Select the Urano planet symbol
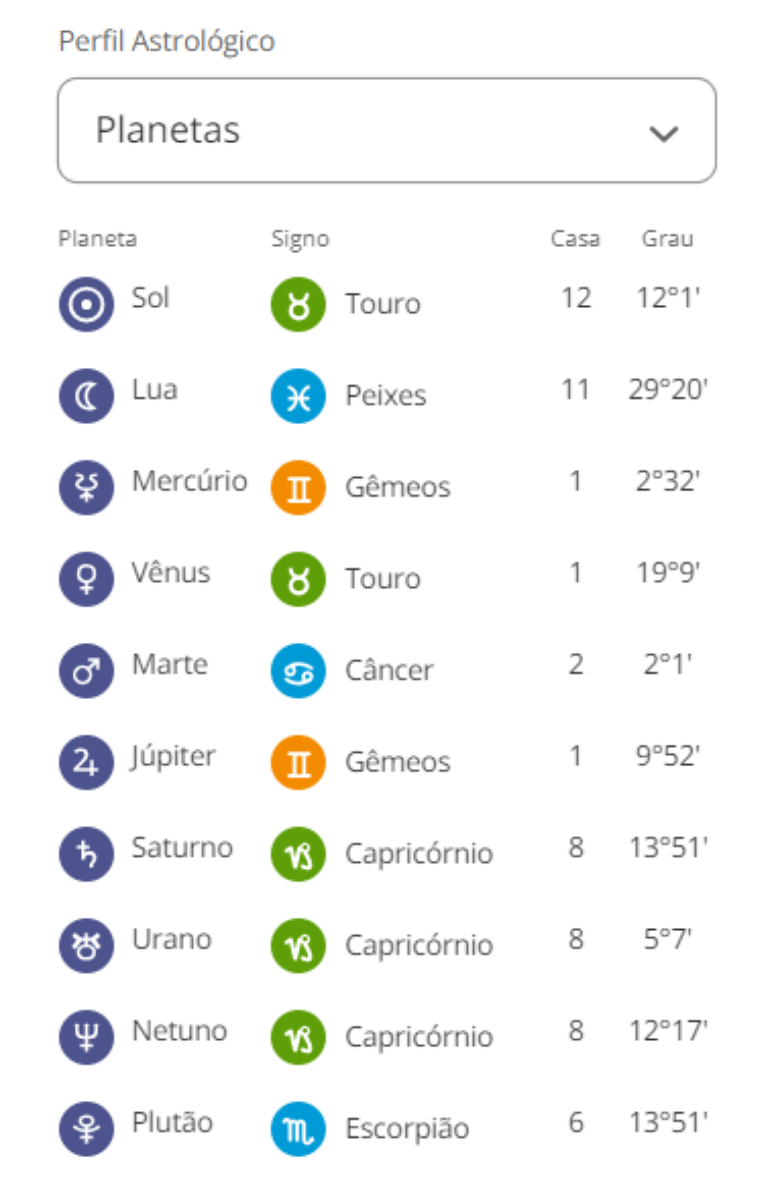774x1181 pixels. pyautogui.click(x=87, y=945)
